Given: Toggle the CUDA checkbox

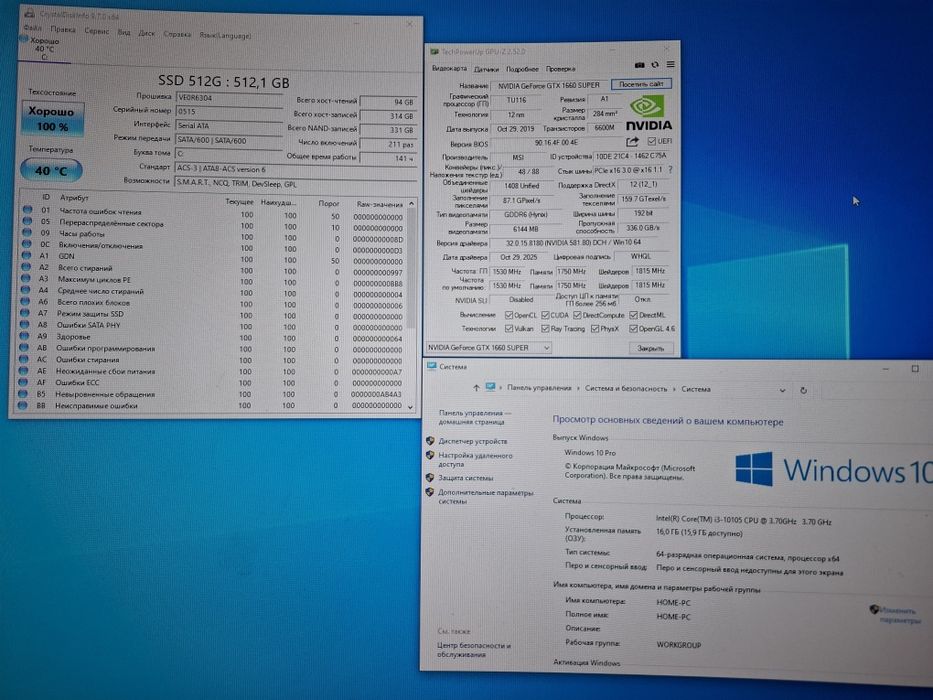Looking at the screenshot, I should tap(545, 315).
